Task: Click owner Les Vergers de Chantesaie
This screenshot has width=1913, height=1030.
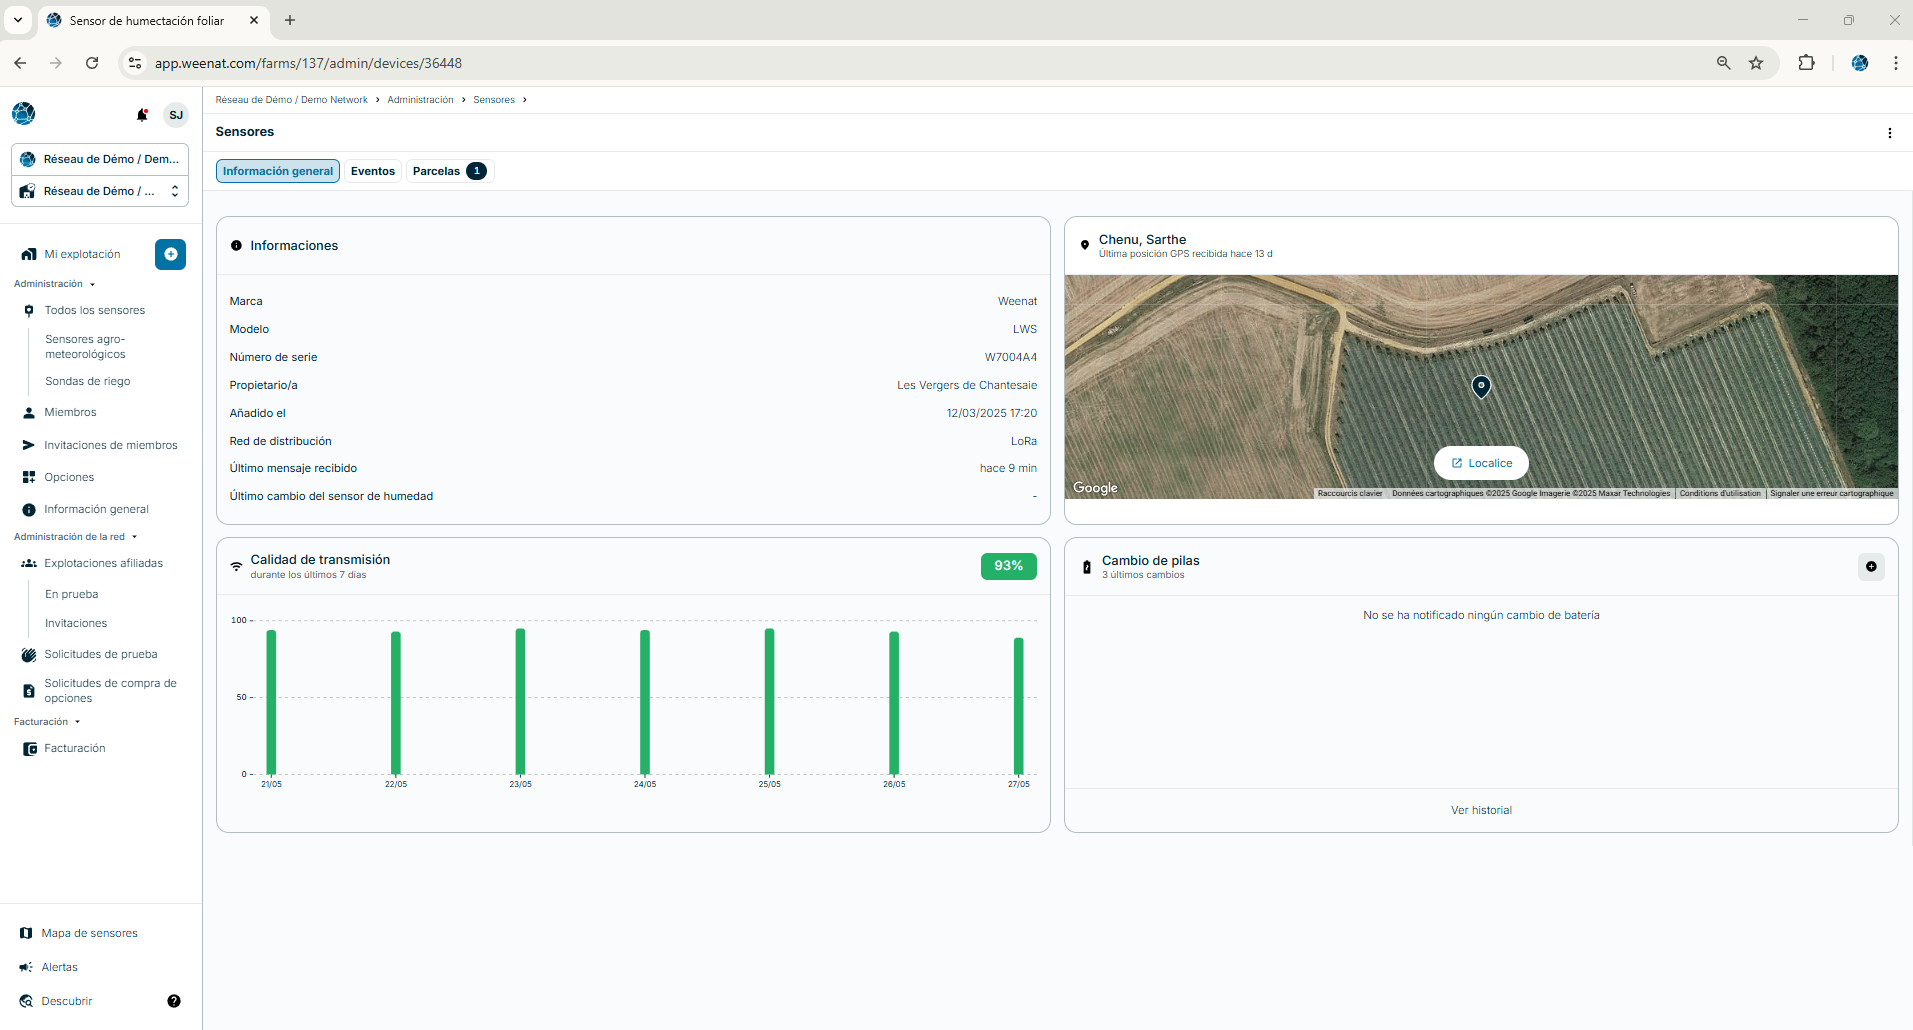Action: (967, 385)
